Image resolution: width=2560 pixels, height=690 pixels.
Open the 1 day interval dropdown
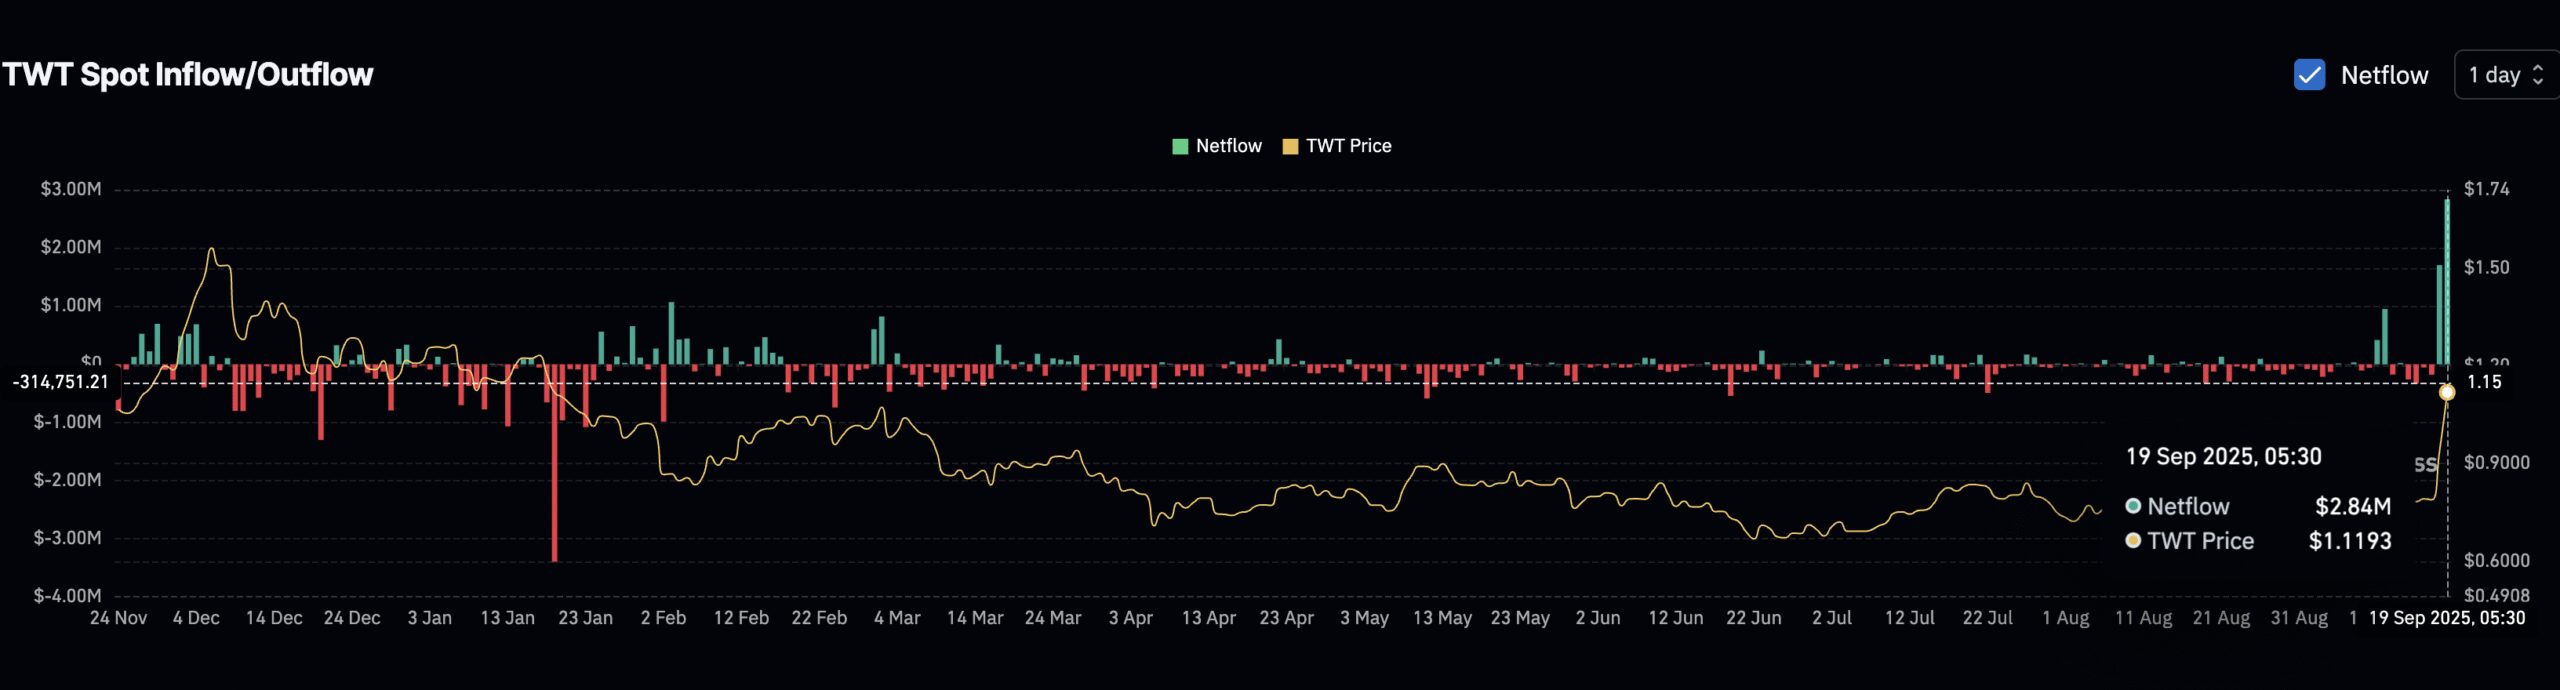pyautogui.click(x=2505, y=75)
